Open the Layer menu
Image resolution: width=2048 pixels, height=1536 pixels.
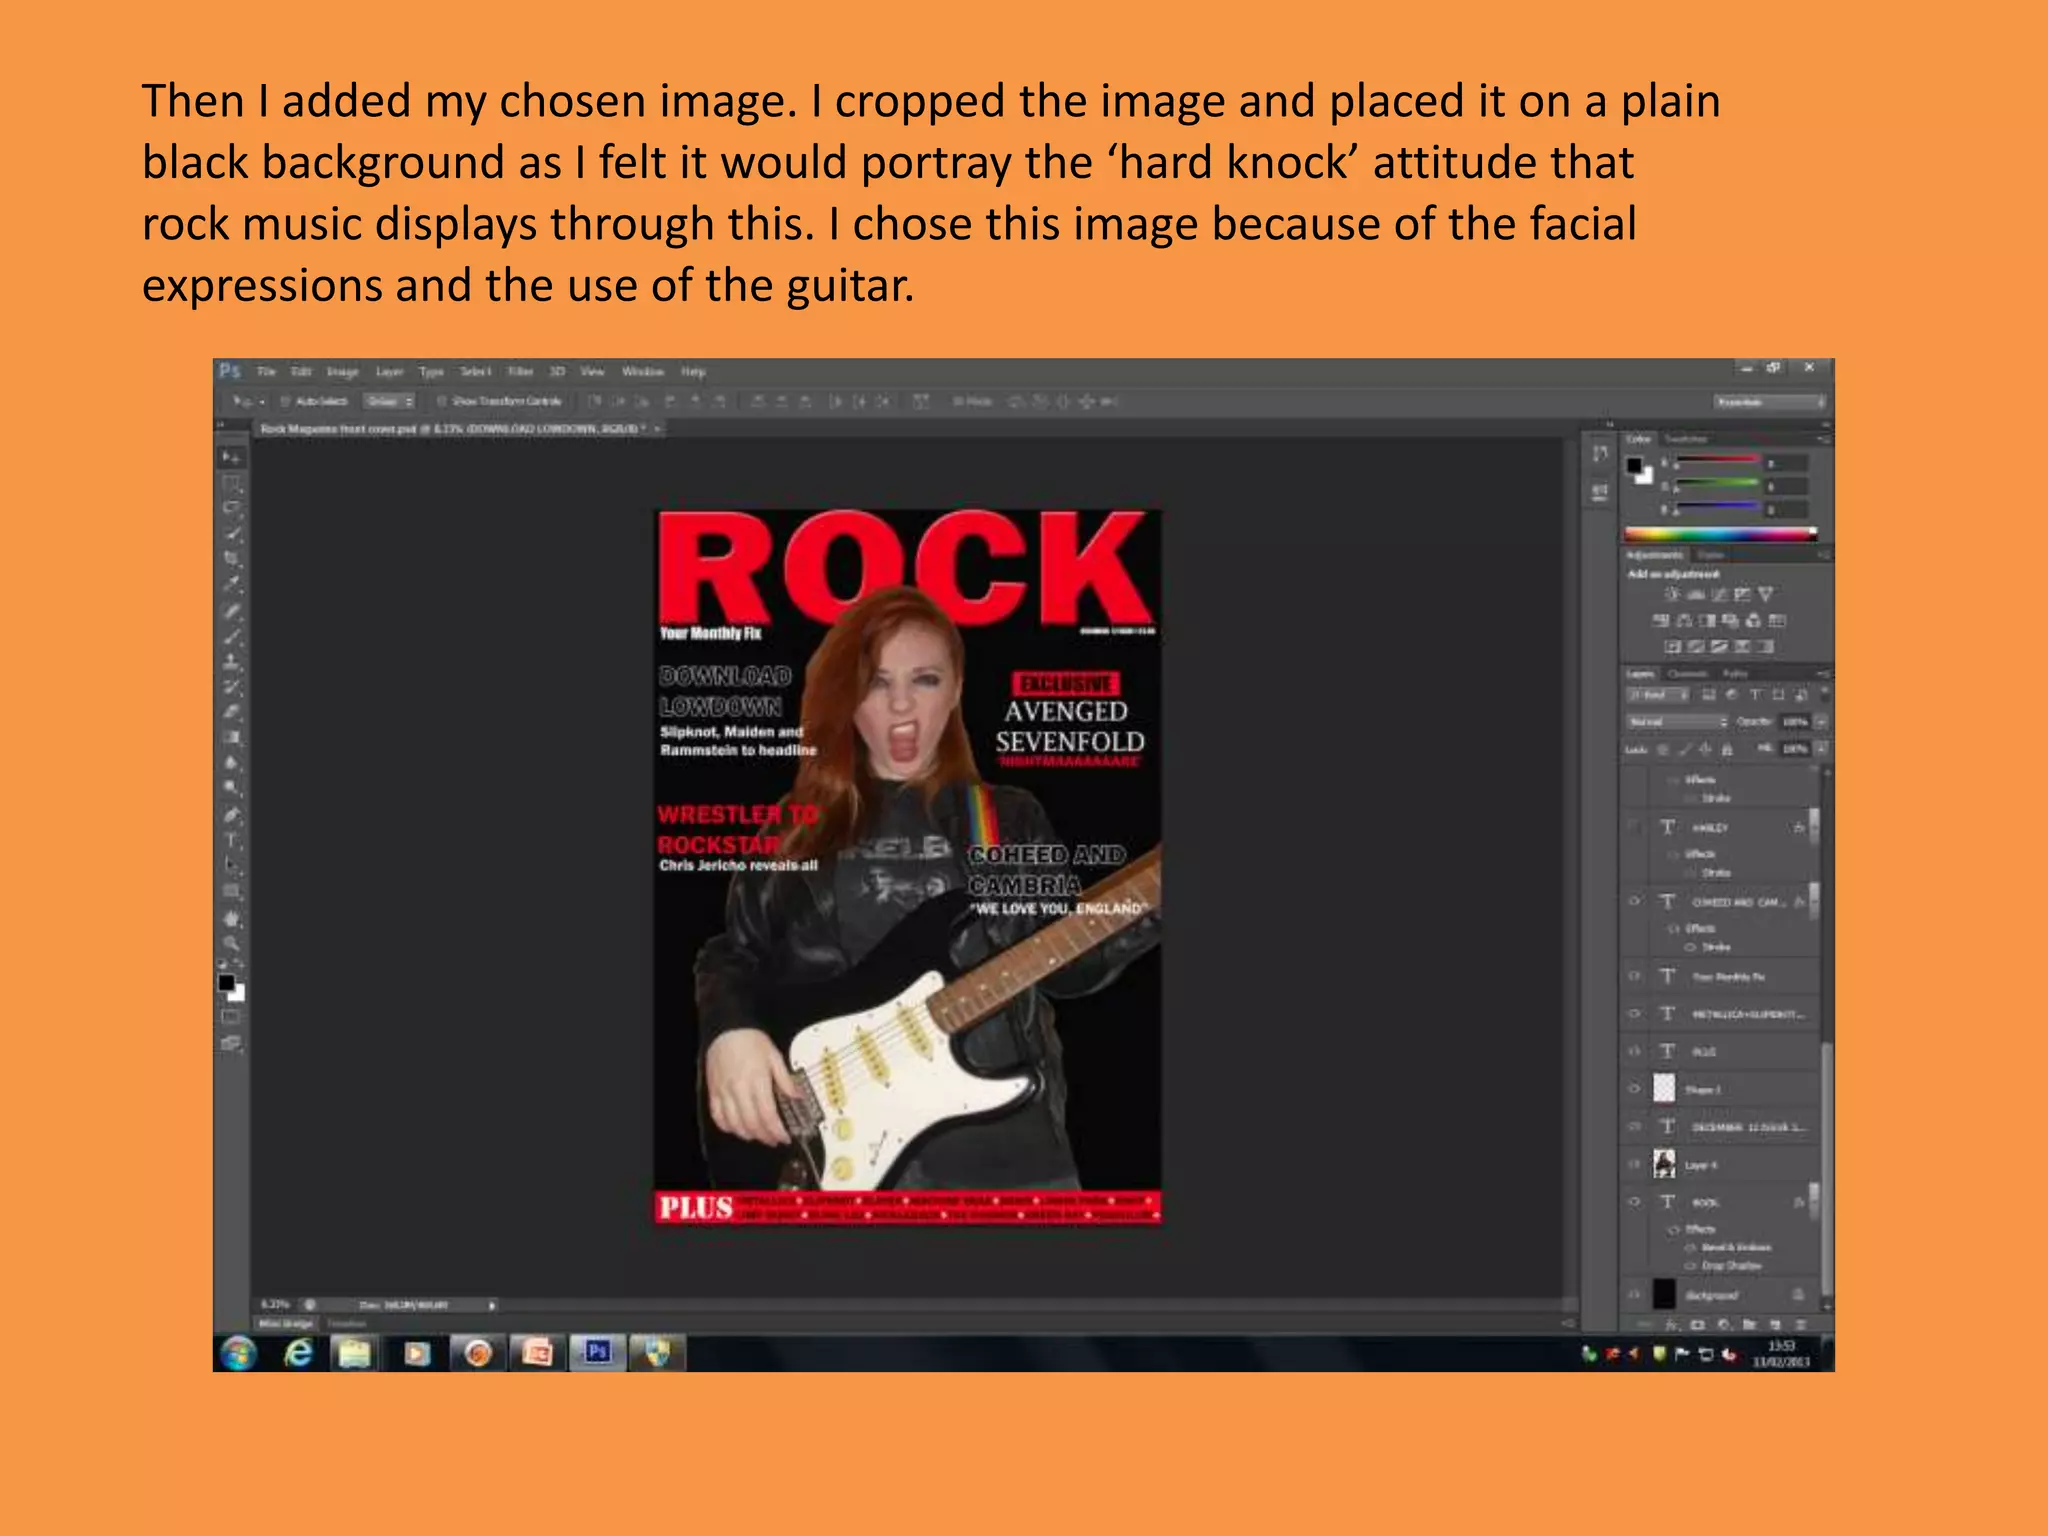389,371
